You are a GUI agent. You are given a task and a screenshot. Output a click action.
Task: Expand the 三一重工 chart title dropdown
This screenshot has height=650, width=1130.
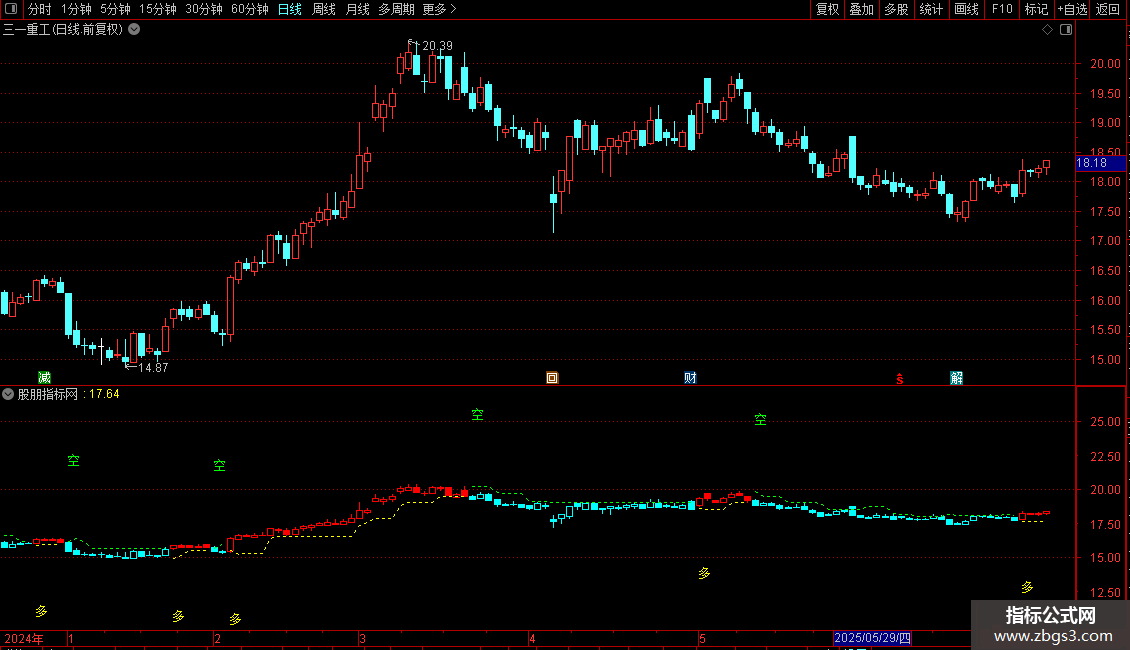tap(134, 30)
